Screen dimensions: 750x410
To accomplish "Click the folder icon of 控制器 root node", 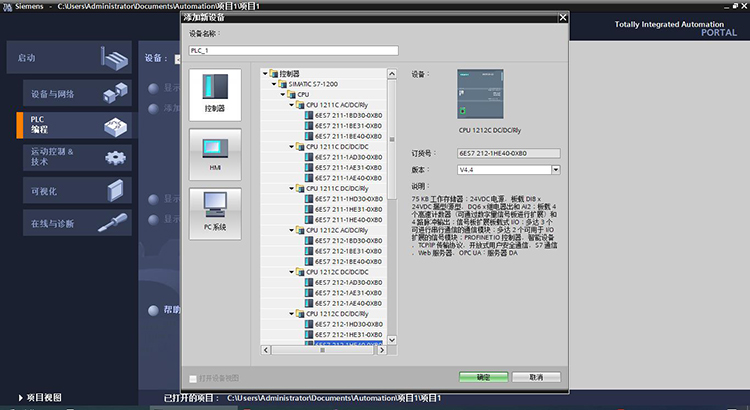I will (x=274, y=74).
